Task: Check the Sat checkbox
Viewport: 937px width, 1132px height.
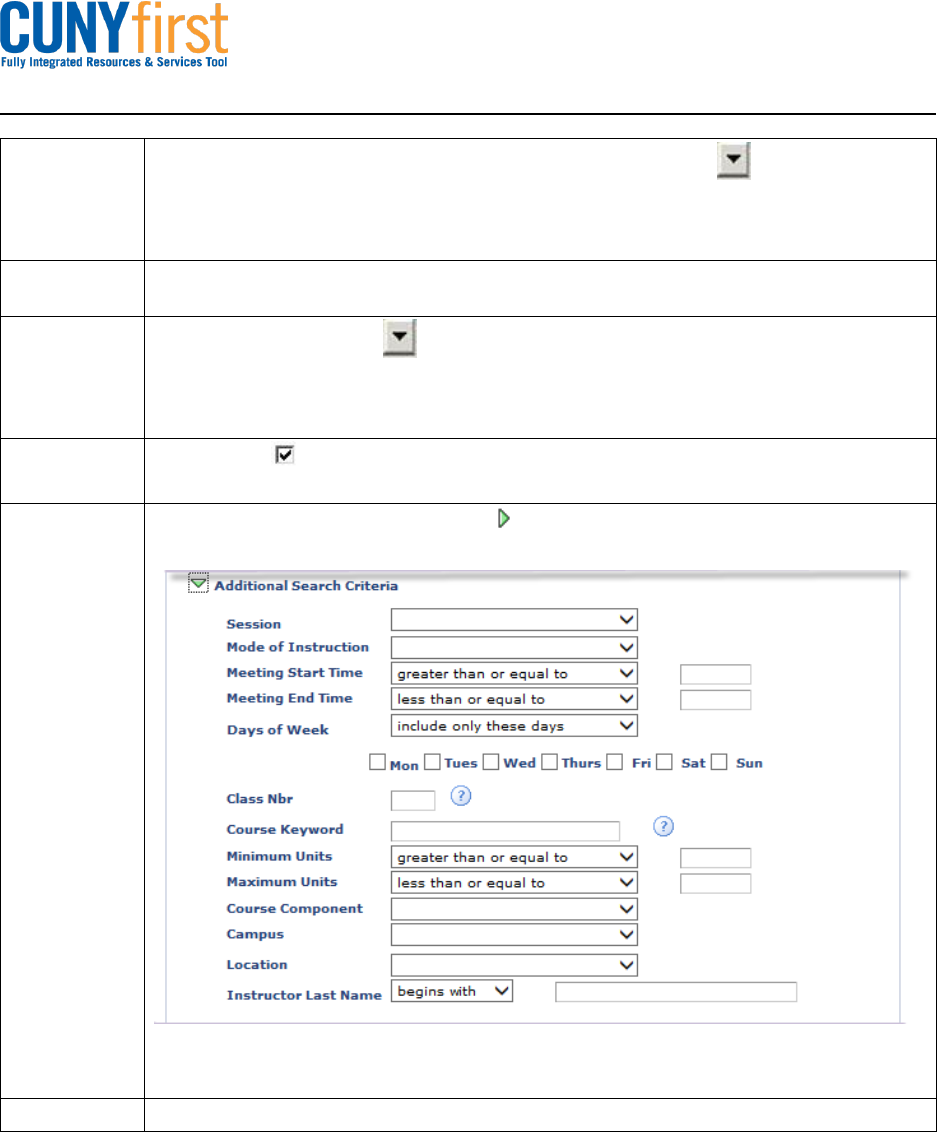Action: coord(664,762)
